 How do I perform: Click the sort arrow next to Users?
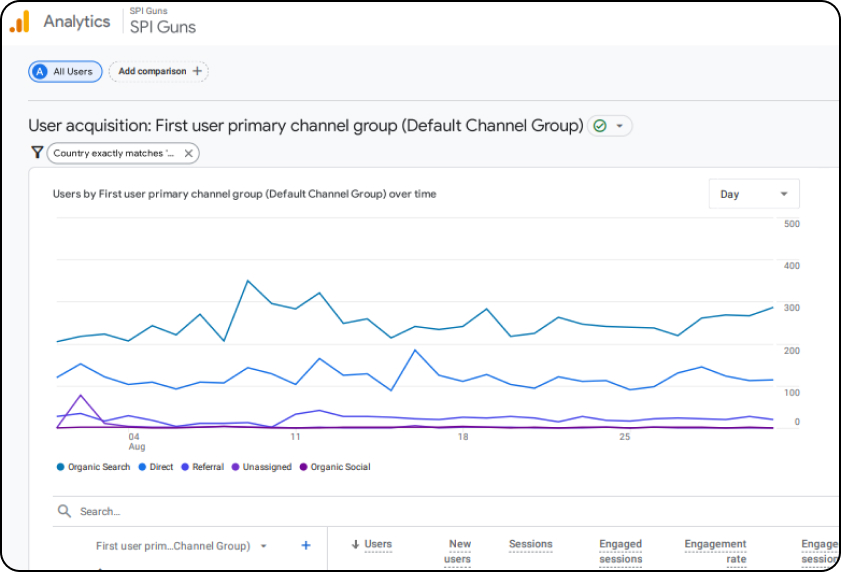[355, 545]
